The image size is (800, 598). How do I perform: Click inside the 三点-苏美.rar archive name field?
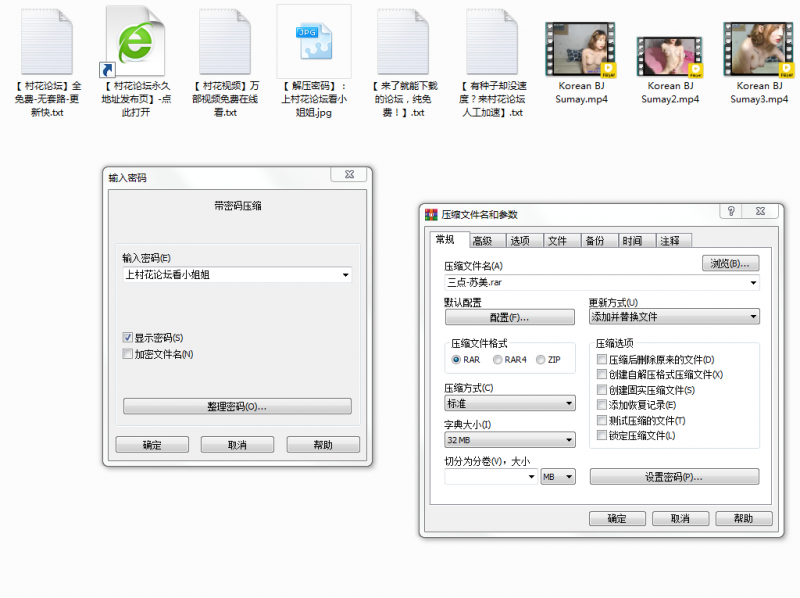click(x=560, y=283)
